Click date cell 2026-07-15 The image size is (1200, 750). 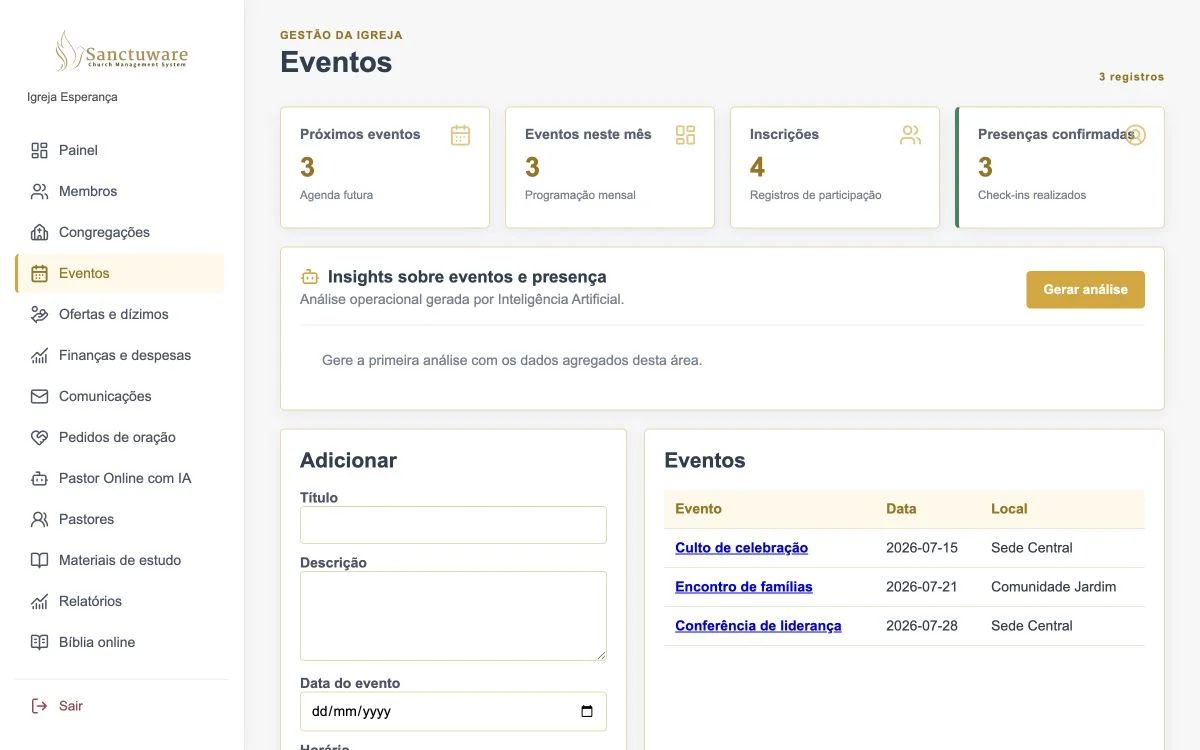point(922,548)
